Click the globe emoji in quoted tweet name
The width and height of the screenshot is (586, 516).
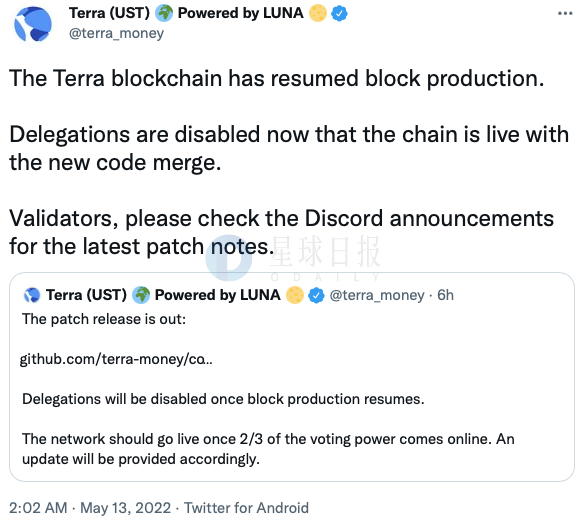click(x=141, y=295)
